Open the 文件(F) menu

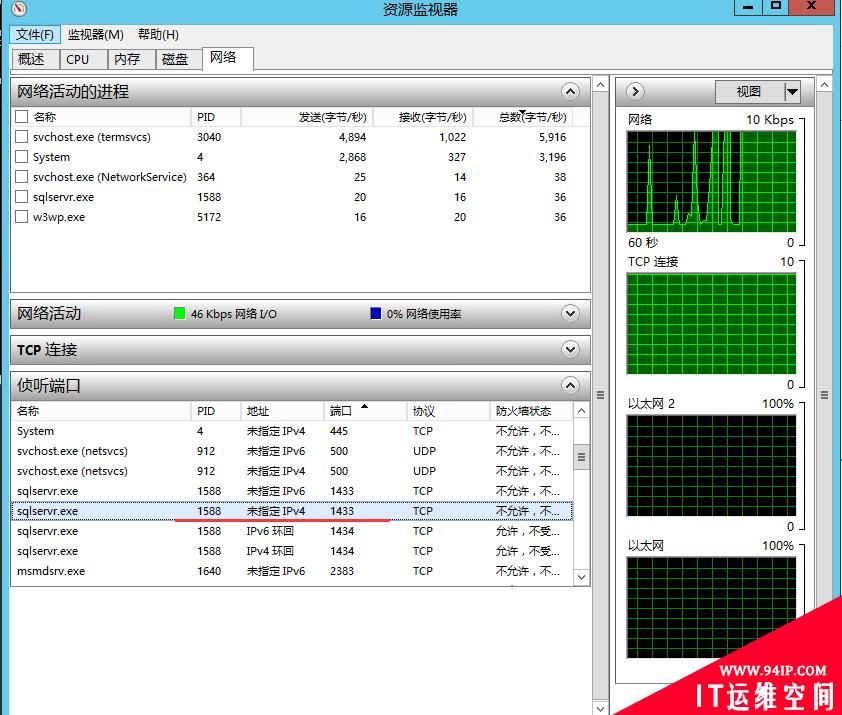[x=35, y=34]
